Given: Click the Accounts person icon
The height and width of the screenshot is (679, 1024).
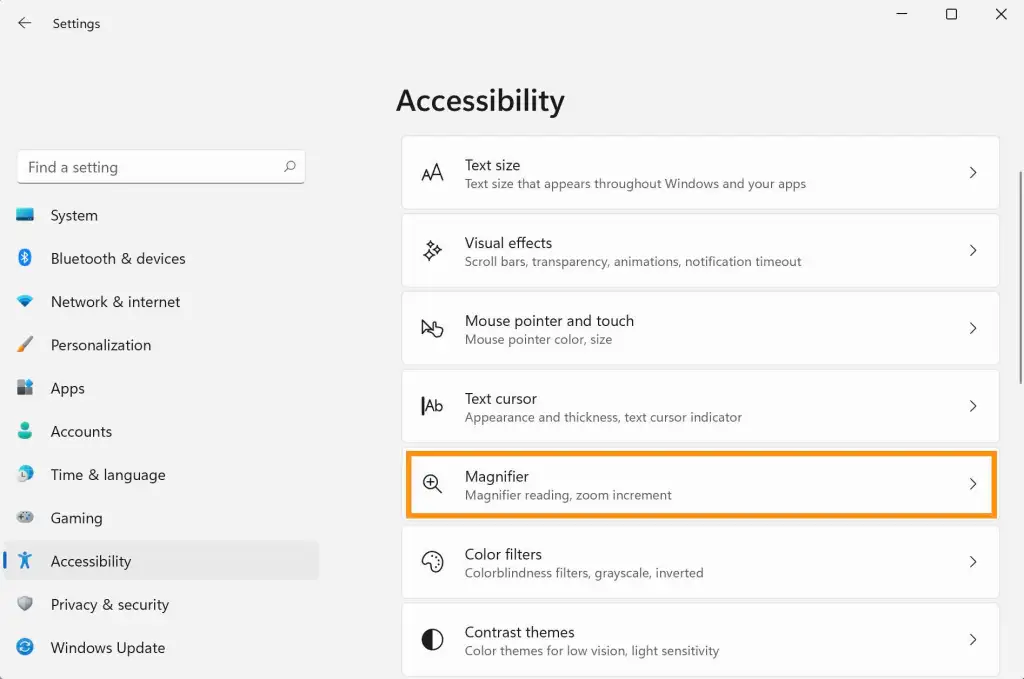Looking at the screenshot, I should pos(25,431).
